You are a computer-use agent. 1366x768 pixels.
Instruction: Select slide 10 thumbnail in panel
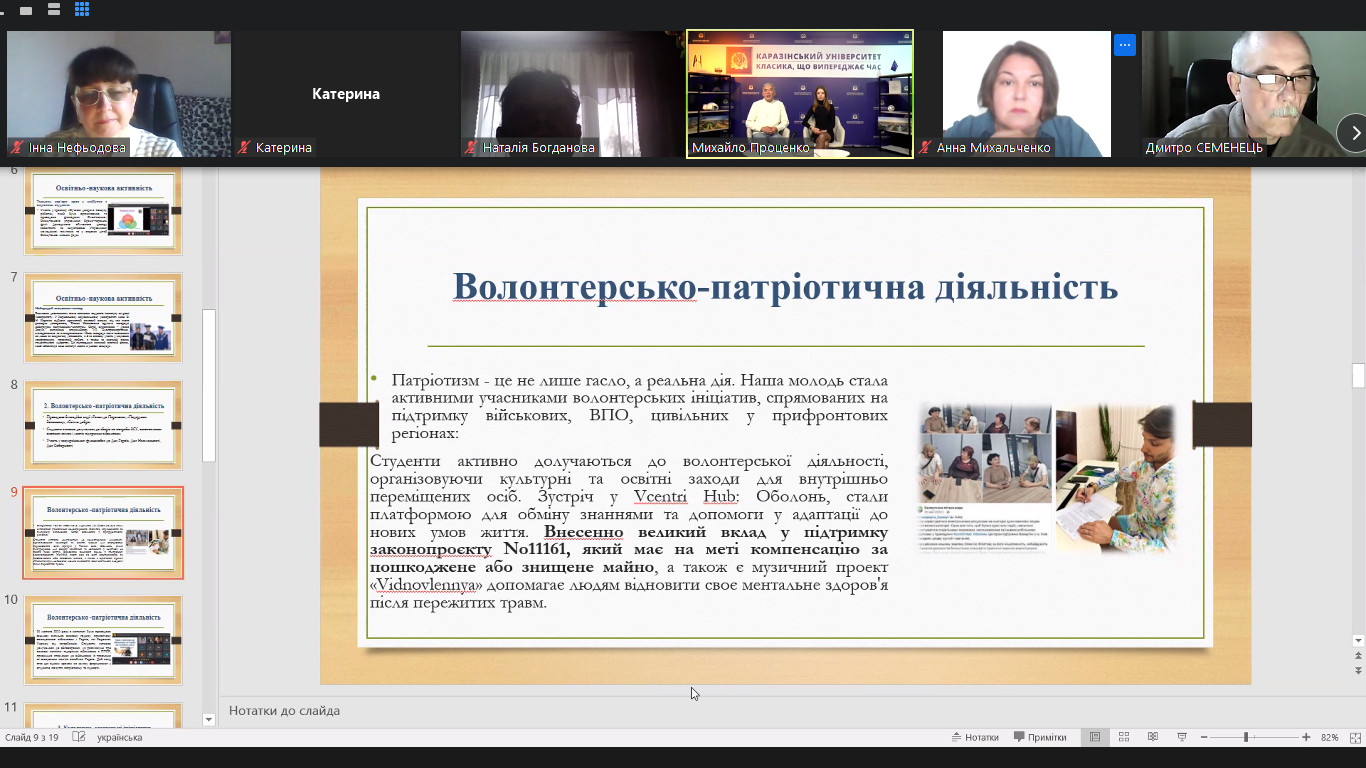click(x=103, y=640)
